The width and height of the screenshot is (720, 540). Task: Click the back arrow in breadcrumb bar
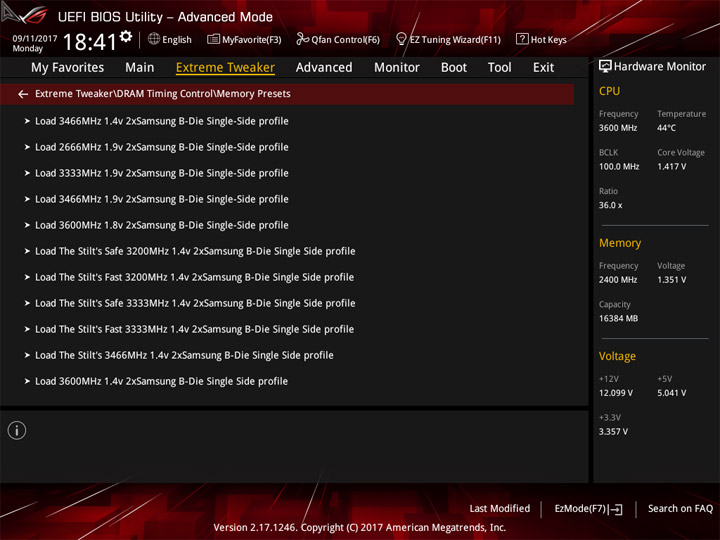tap(23, 94)
